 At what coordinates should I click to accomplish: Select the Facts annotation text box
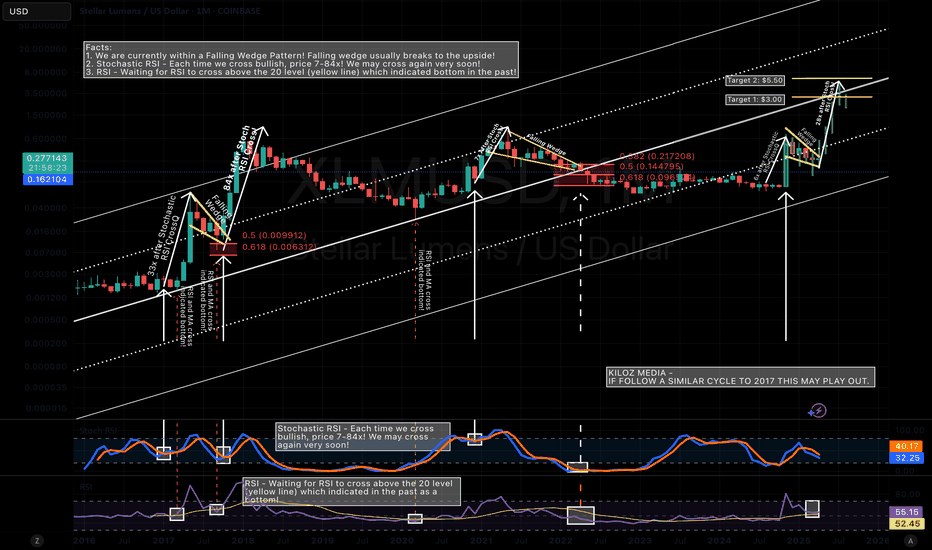click(x=301, y=59)
